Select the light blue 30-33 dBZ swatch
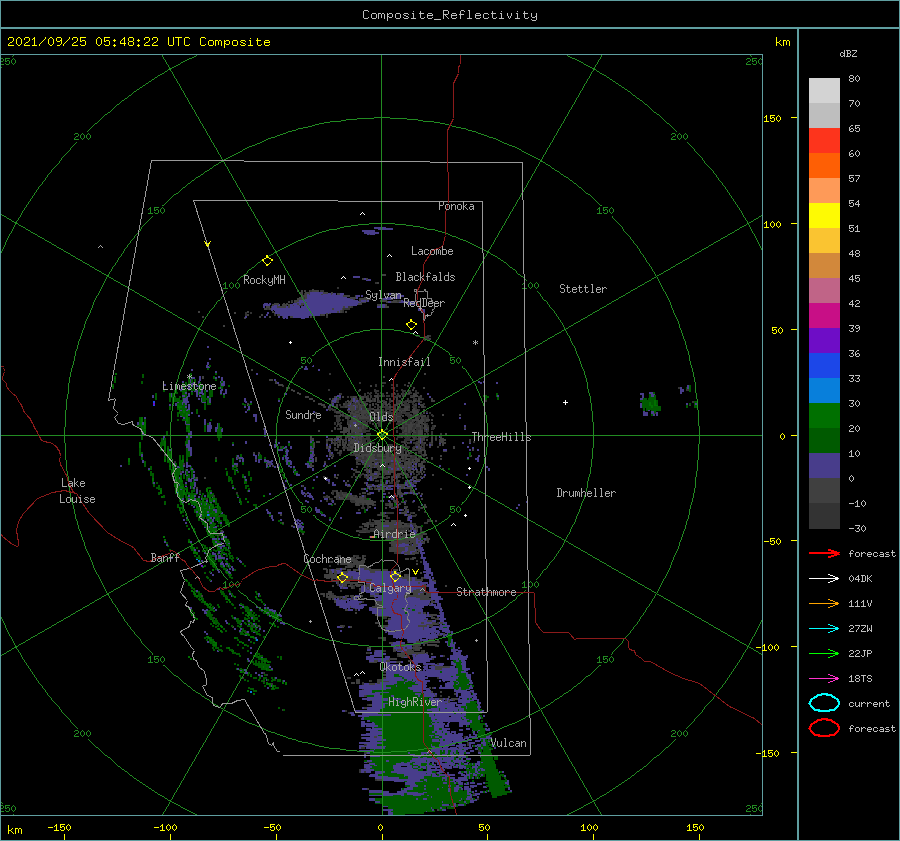 coord(824,390)
